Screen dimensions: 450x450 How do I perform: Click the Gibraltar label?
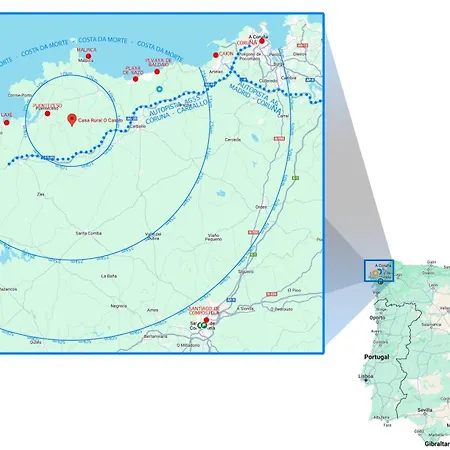437,444
